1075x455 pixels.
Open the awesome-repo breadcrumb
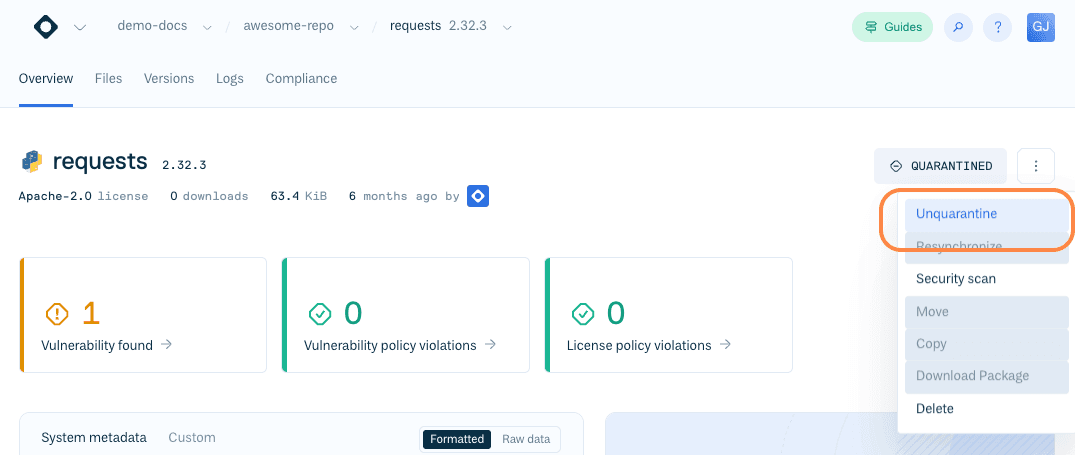click(289, 26)
